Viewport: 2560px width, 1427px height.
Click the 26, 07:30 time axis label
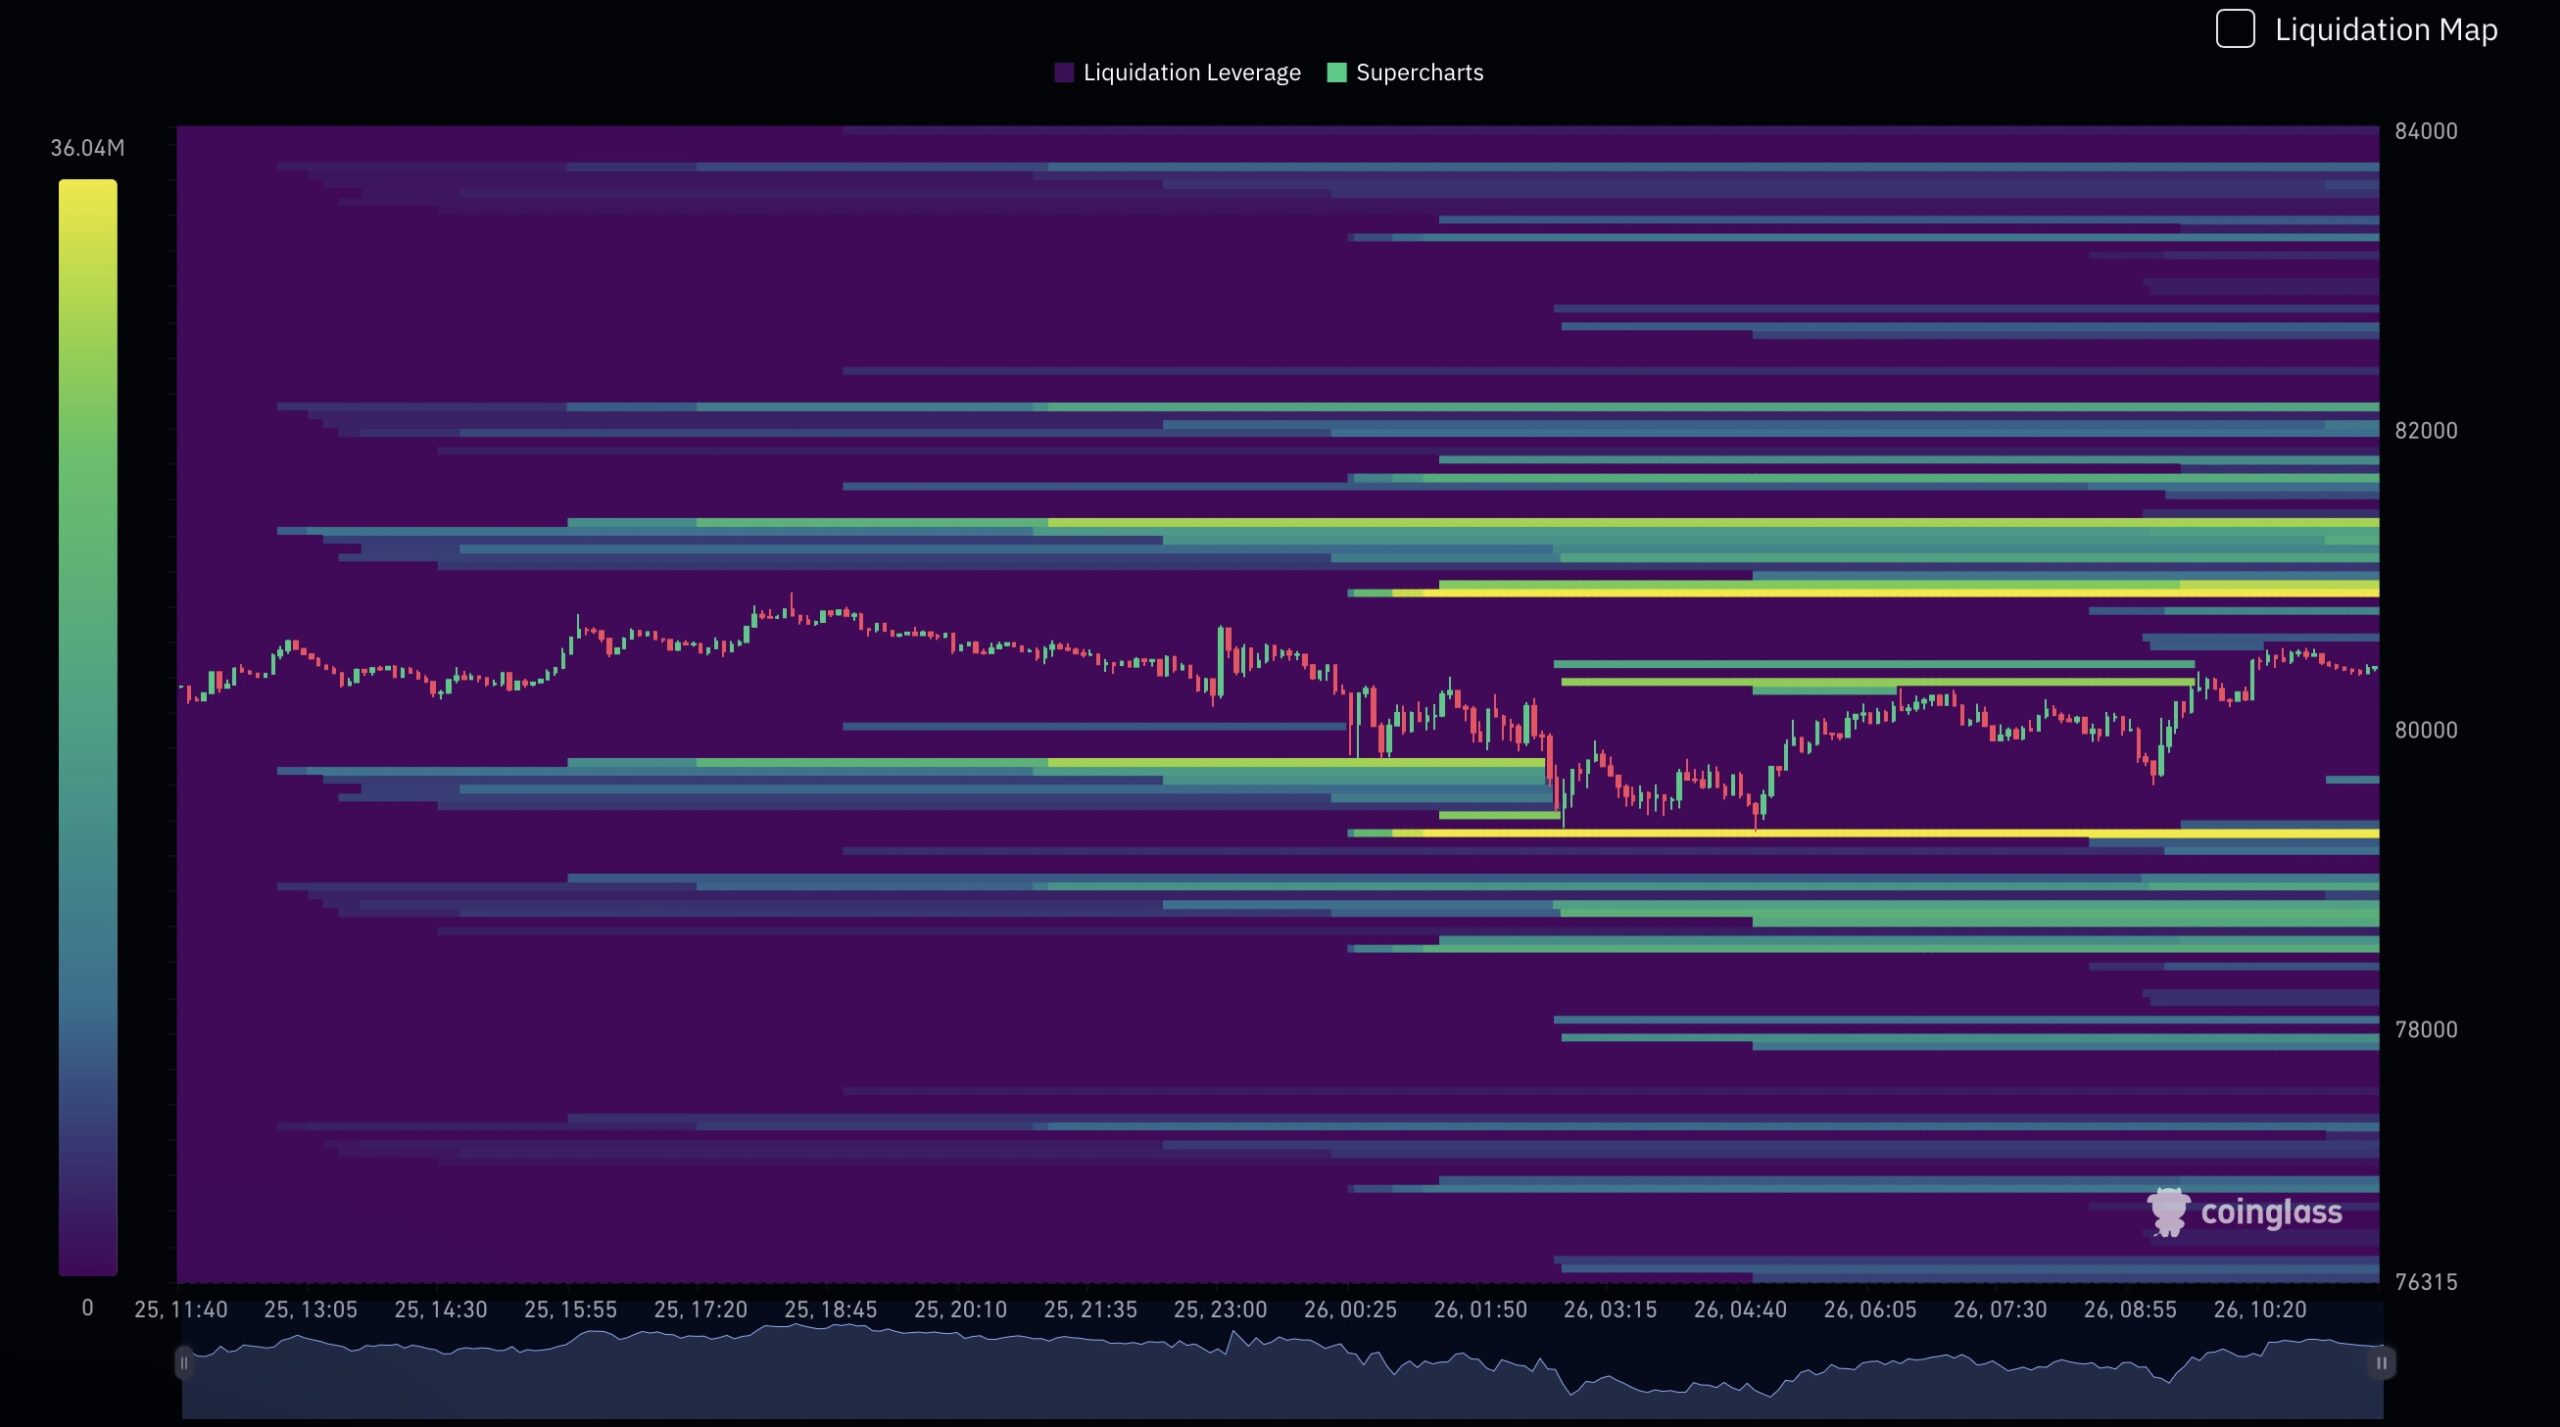pyautogui.click(x=2001, y=1310)
